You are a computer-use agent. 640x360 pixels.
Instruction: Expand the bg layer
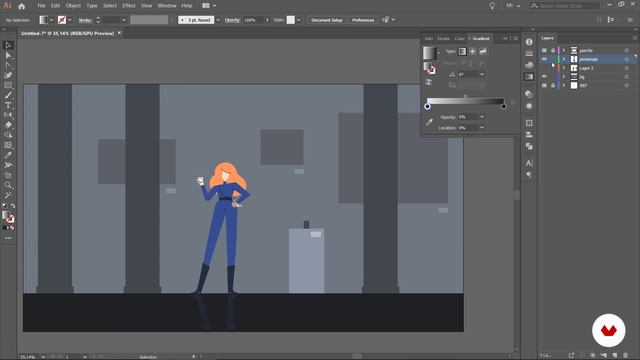[564, 76]
